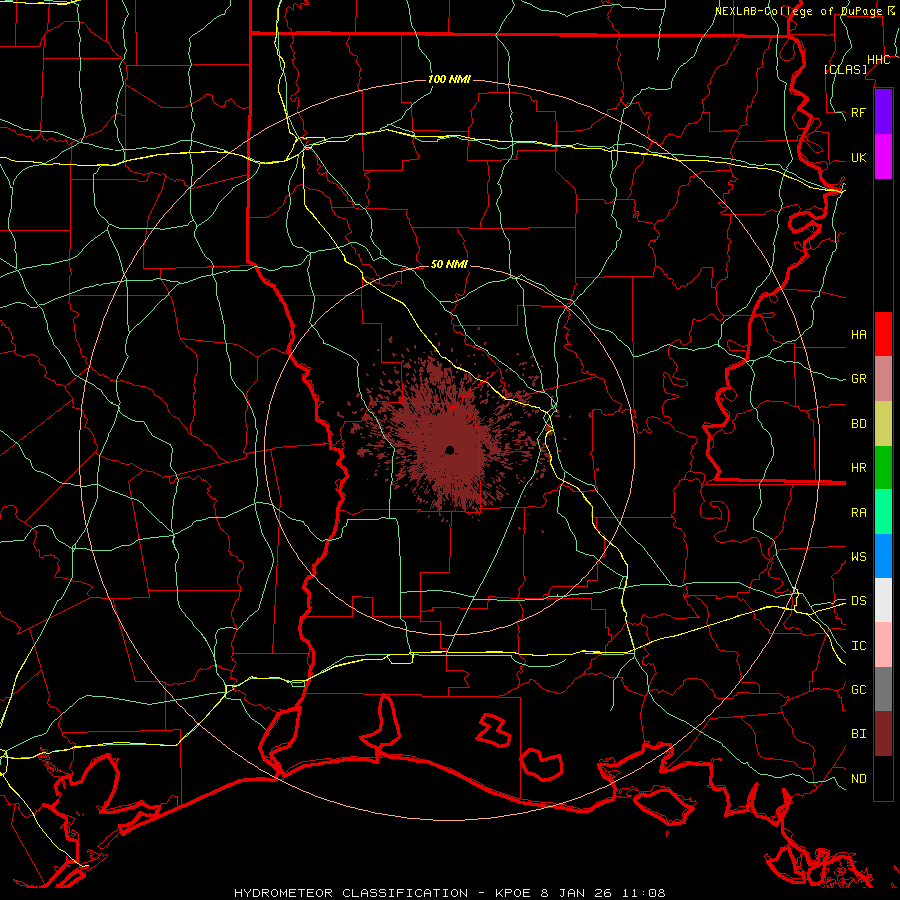The width and height of the screenshot is (900, 900).
Task: Click the HR legend label
Action: tap(858, 468)
